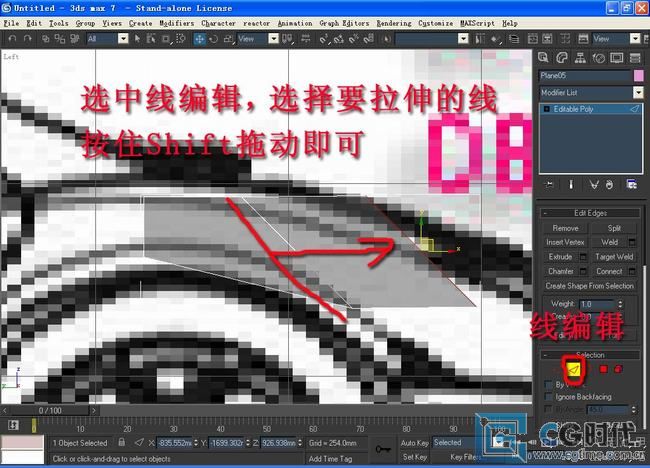The height and width of the screenshot is (468, 650).
Task: Toggle the Angle Snap icon
Action: tap(339, 39)
